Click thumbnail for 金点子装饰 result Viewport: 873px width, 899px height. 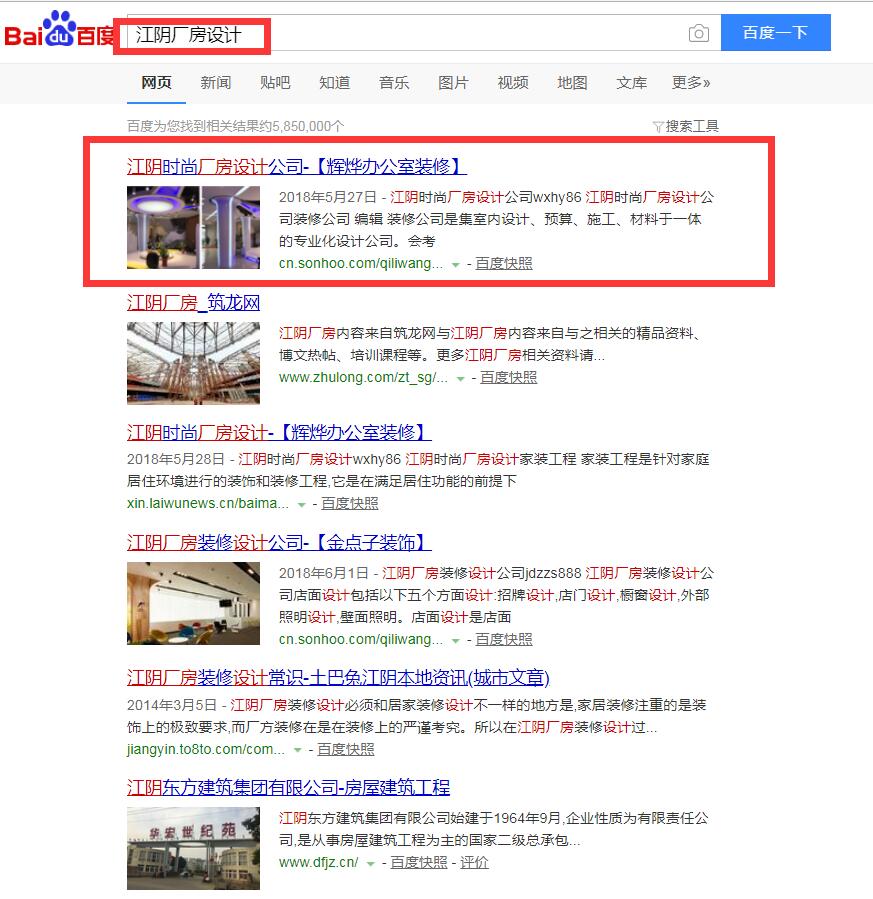tap(193, 603)
